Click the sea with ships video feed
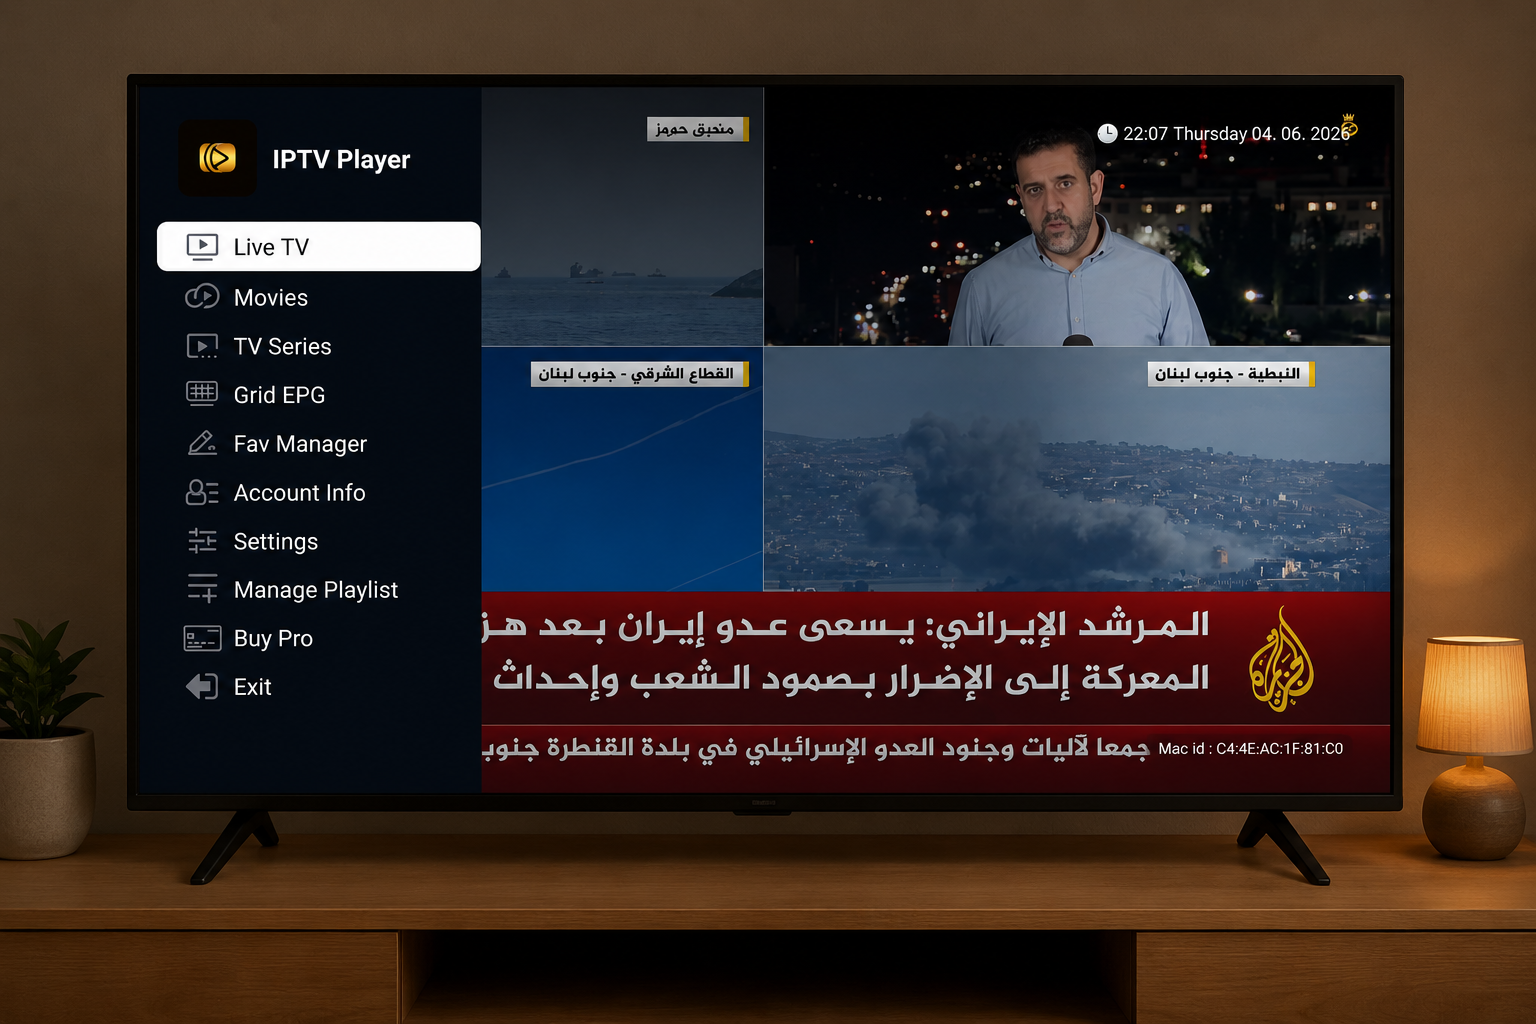Image resolution: width=1536 pixels, height=1024 pixels. [x=622, y=217]
